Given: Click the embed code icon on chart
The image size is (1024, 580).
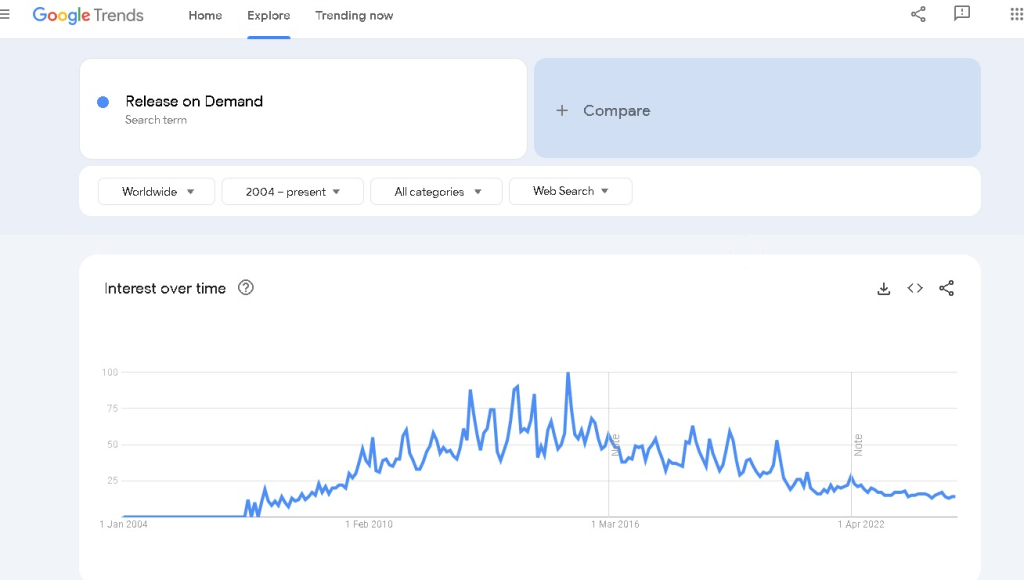Looking at the screenshot, I should pos(915,288).
